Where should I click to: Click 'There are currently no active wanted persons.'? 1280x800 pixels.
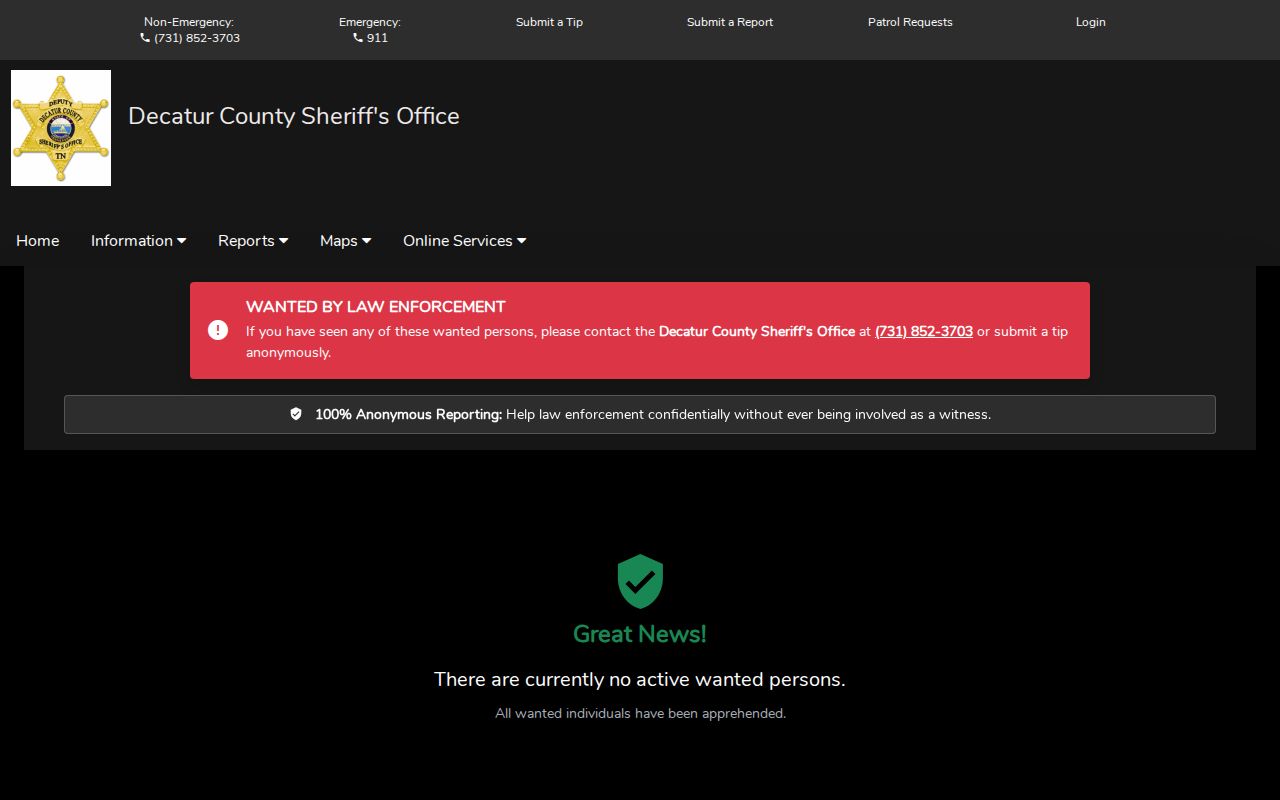pyautogui.click(x=640, y=679)
